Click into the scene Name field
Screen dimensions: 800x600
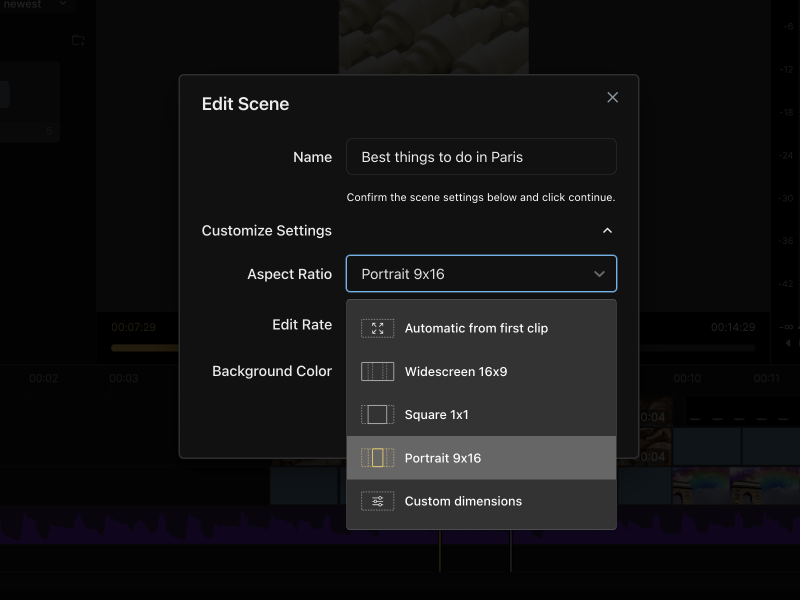pyautogui.click(x=481, y=157)
